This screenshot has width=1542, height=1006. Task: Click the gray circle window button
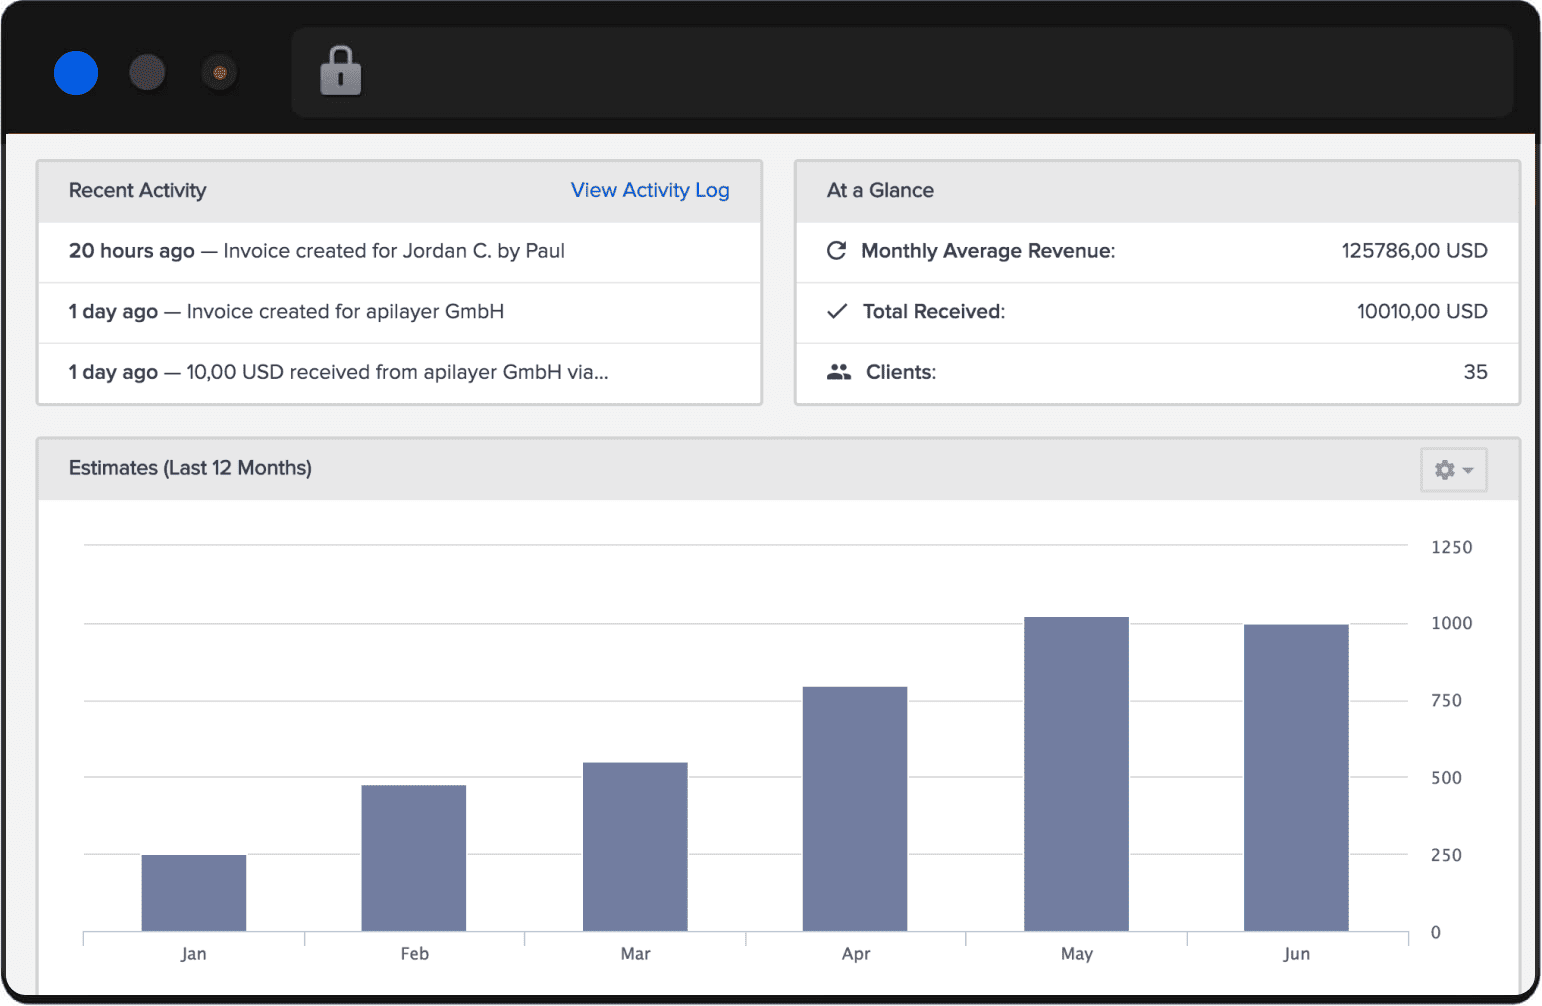[147, 73]
